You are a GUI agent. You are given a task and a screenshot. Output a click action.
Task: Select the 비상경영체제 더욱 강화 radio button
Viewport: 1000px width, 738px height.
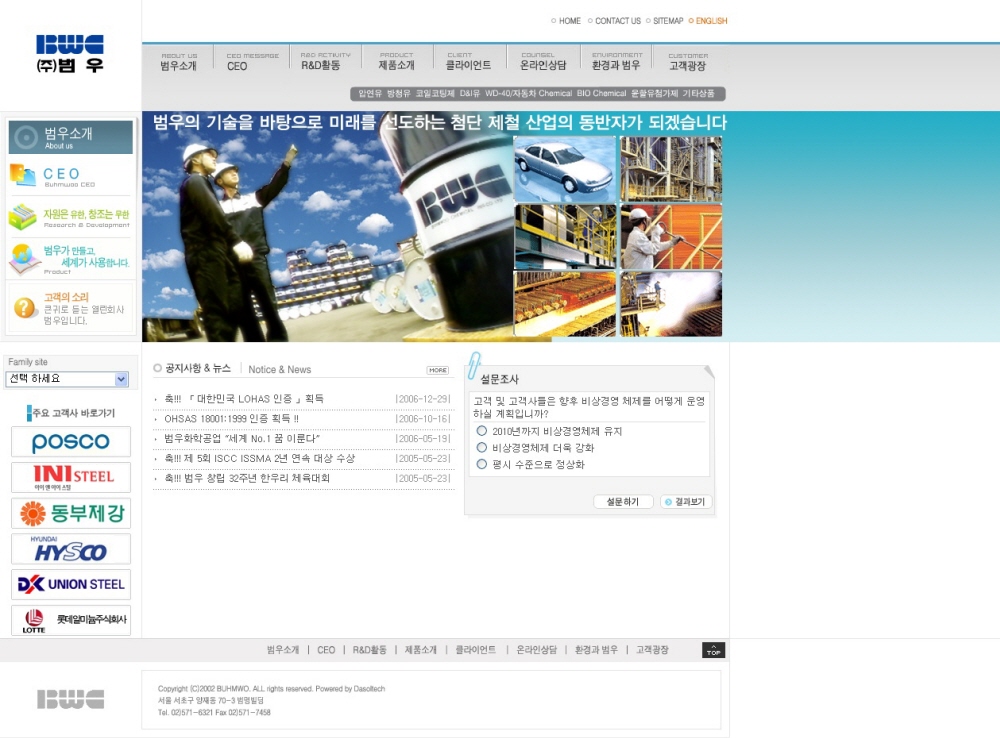[x=482, y=448]
